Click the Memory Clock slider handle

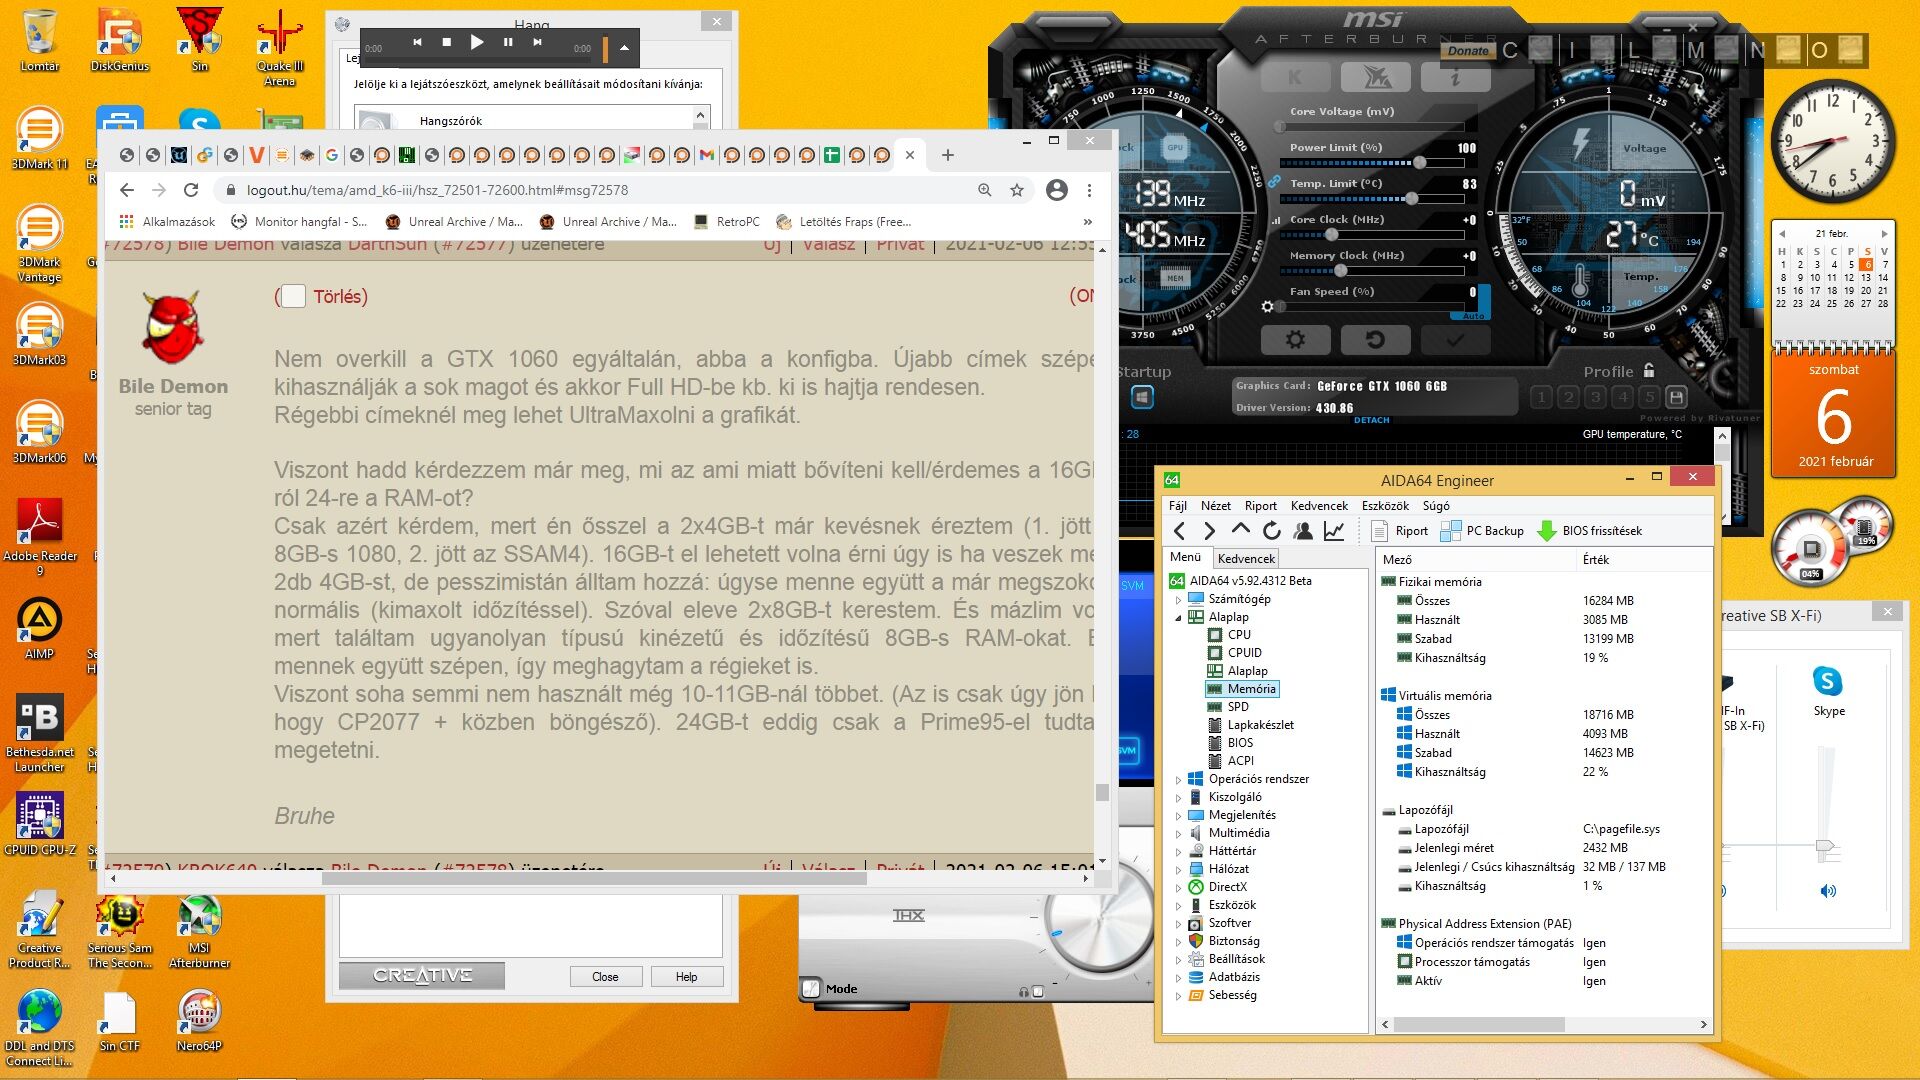pos(1340,270)
